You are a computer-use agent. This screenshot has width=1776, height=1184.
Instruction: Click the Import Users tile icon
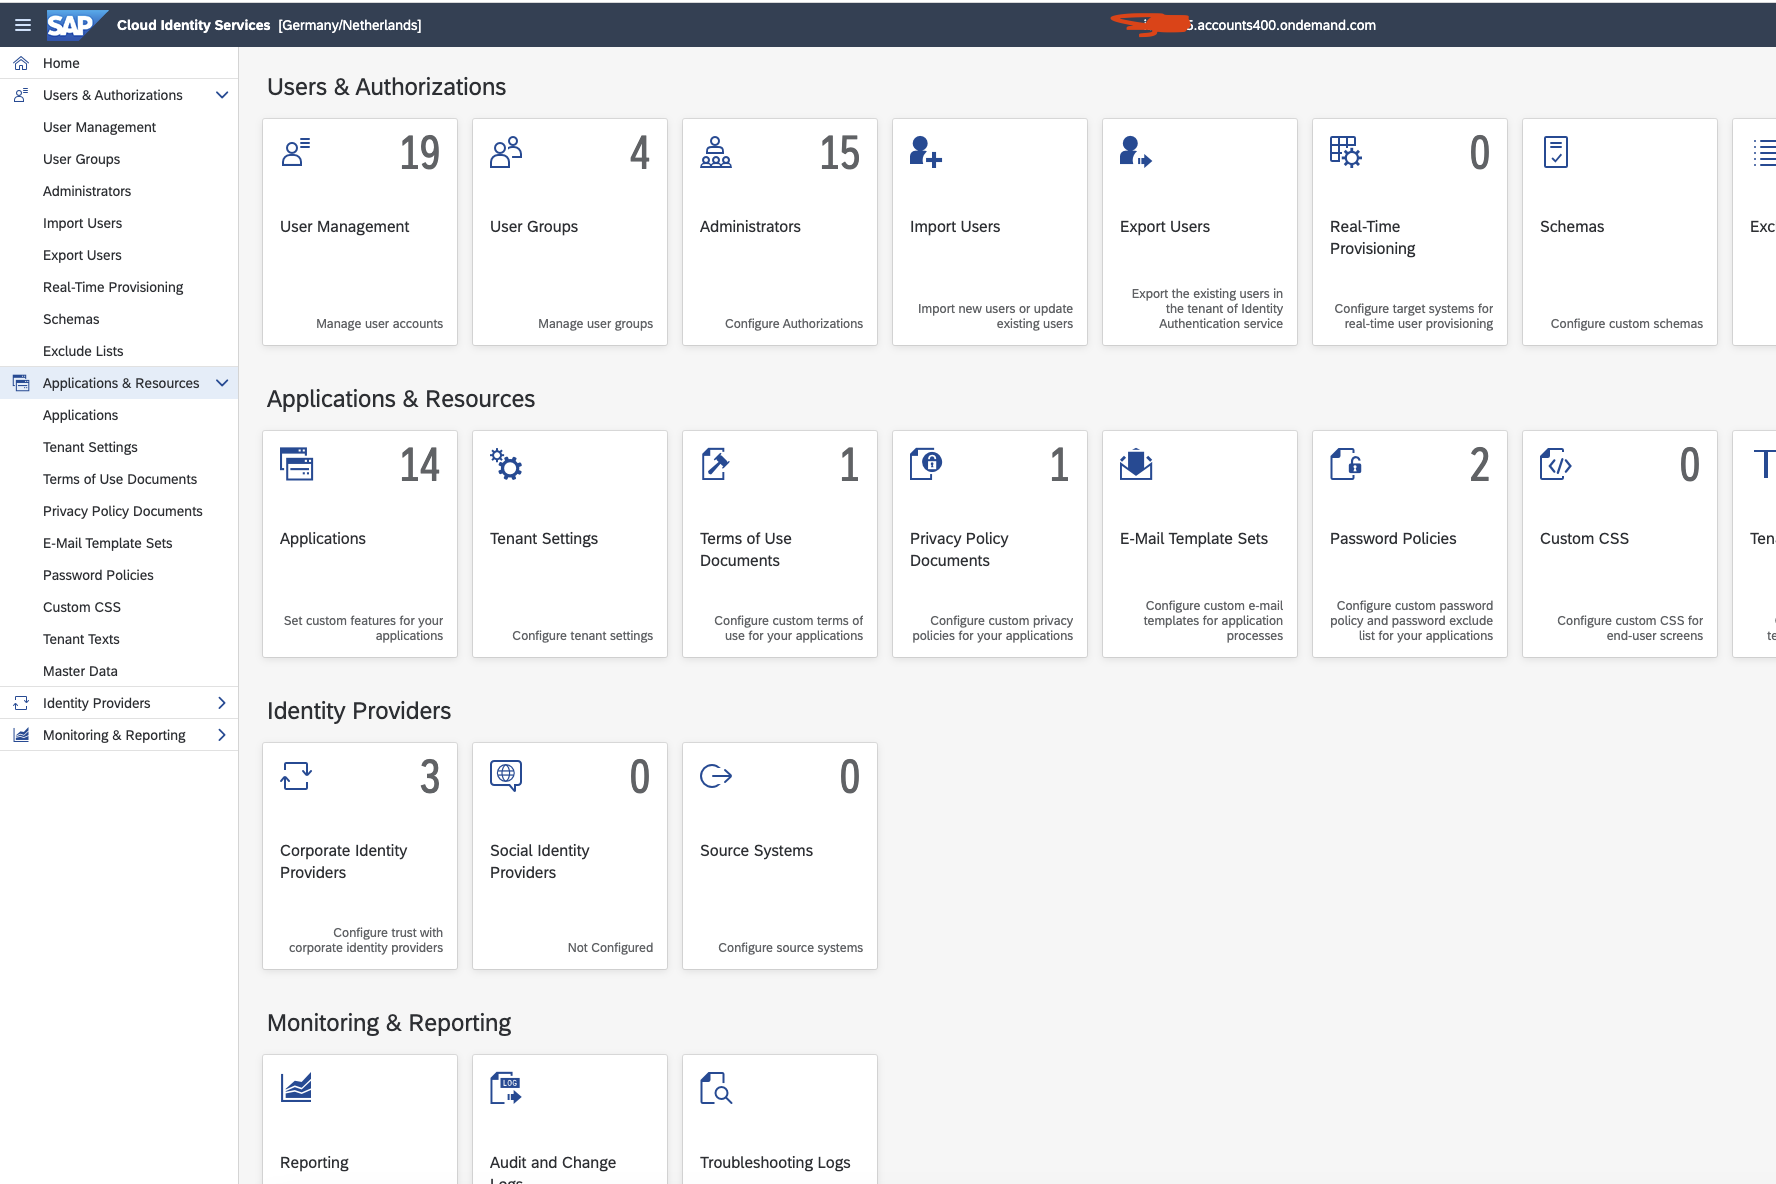(926, 152)
